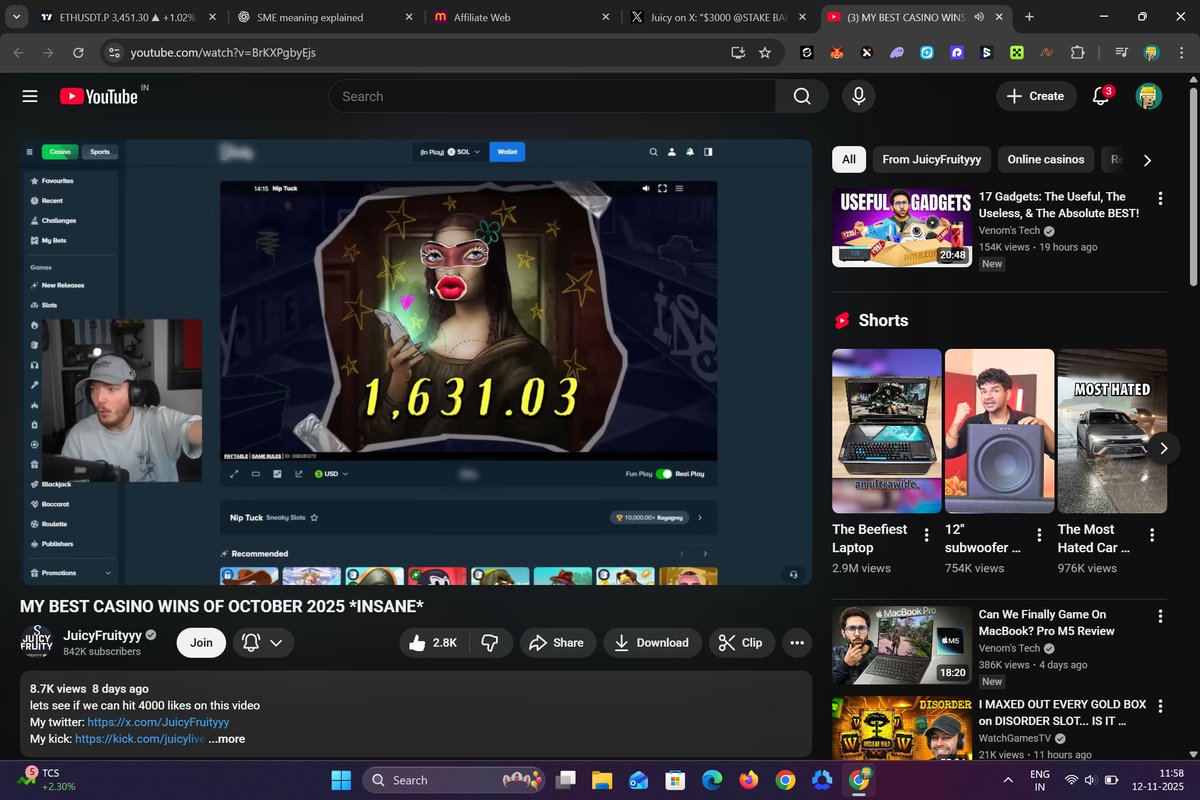The image size is (1200, 800).
Task: Open the TCS stock widget in taskbar
Action: point(47,780)
